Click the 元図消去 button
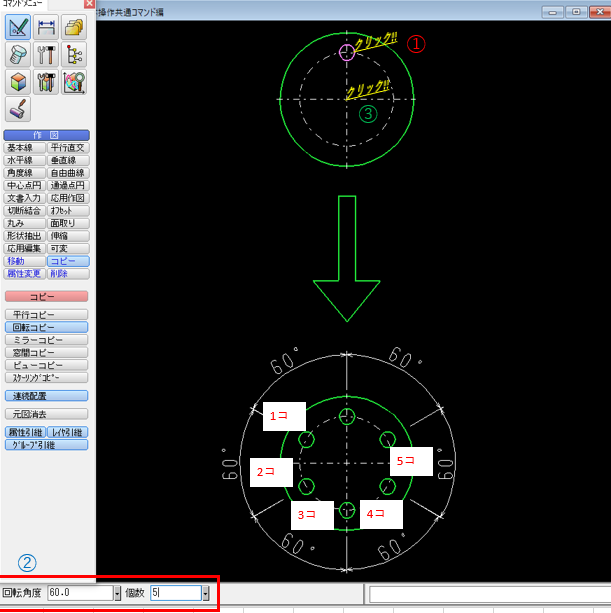 (46, 413)
